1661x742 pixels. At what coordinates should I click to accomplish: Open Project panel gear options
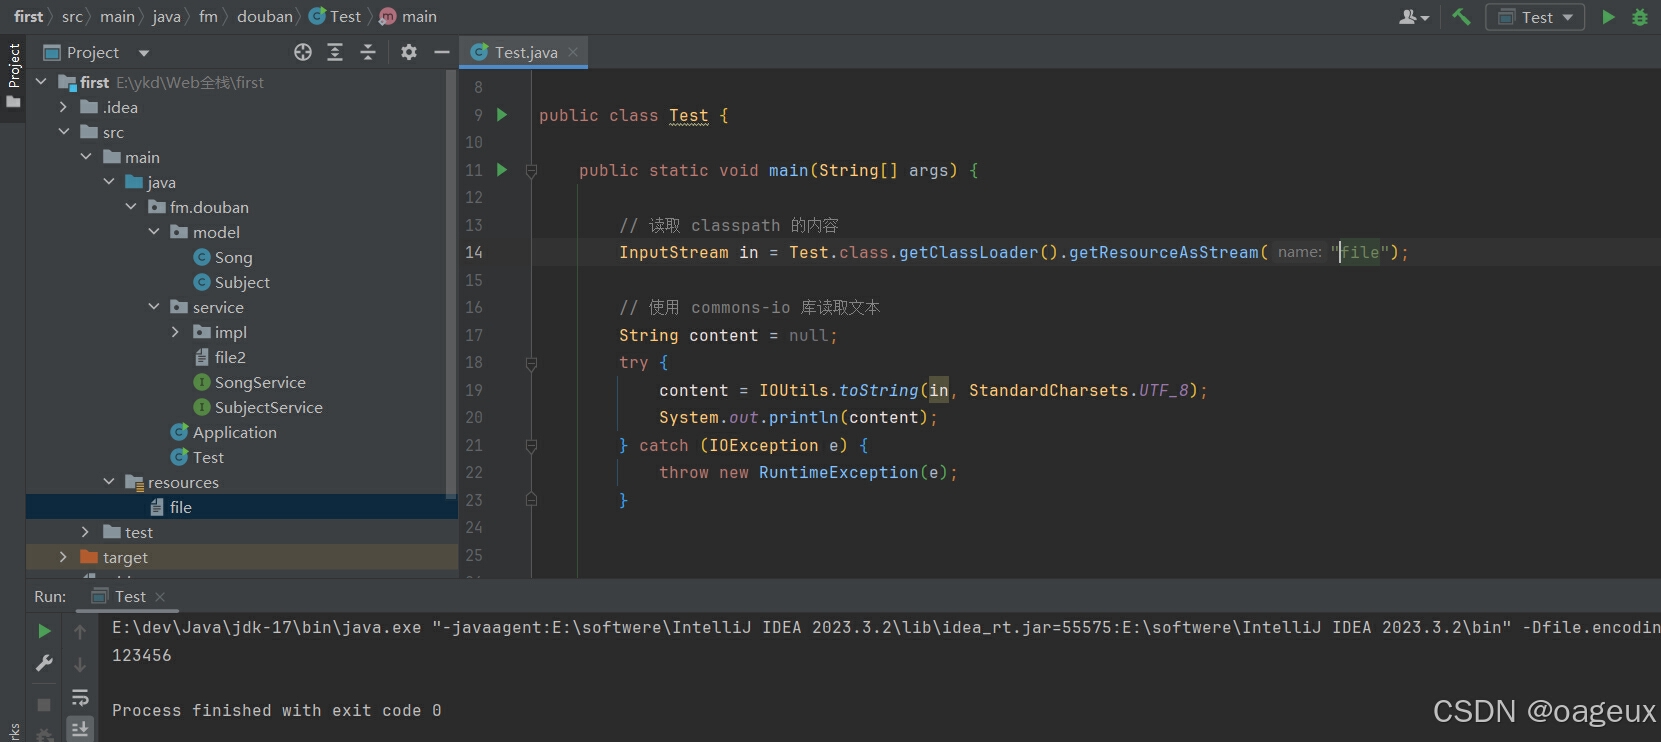[x=409, y=52]
